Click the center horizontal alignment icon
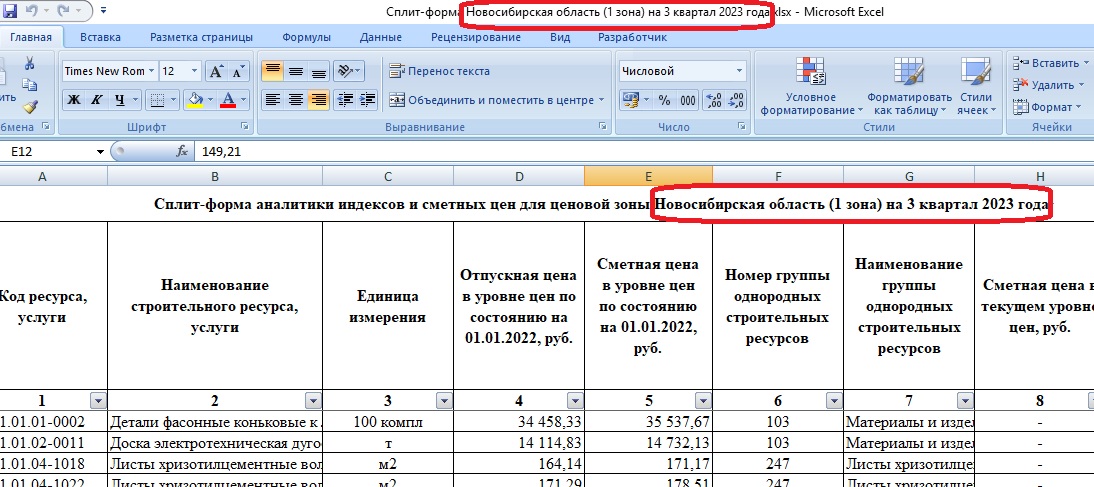The height and width of the screenshot is (487, 1094). tap(295, 100)
